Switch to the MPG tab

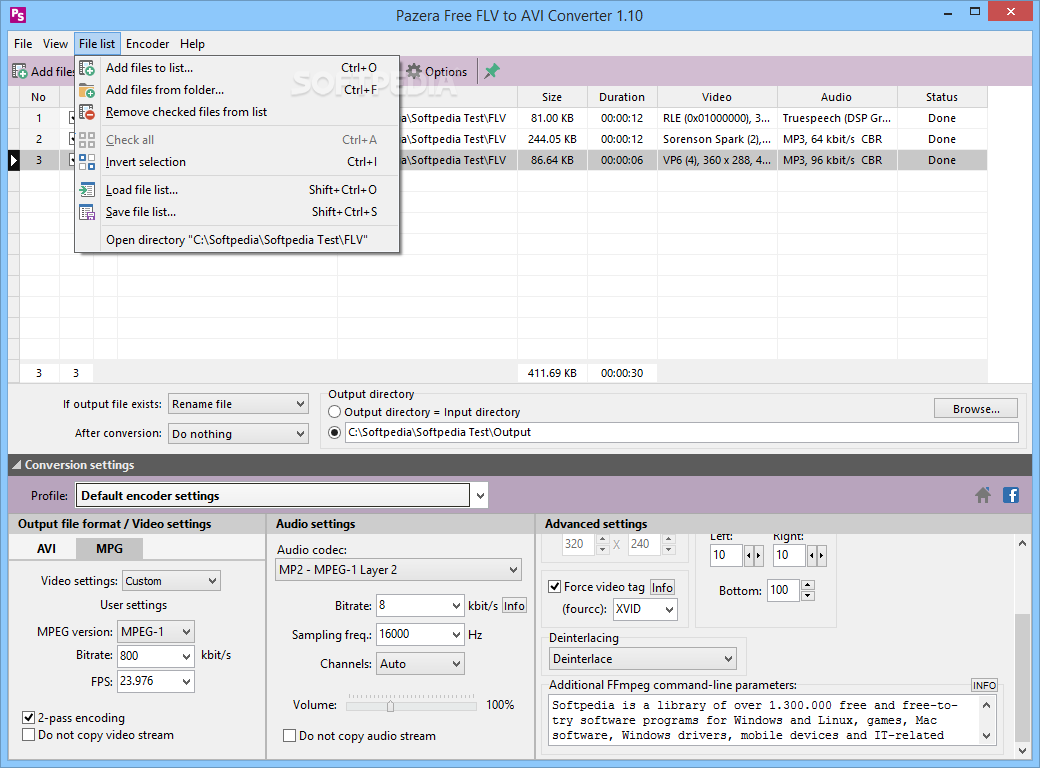[x=109, y=548]
